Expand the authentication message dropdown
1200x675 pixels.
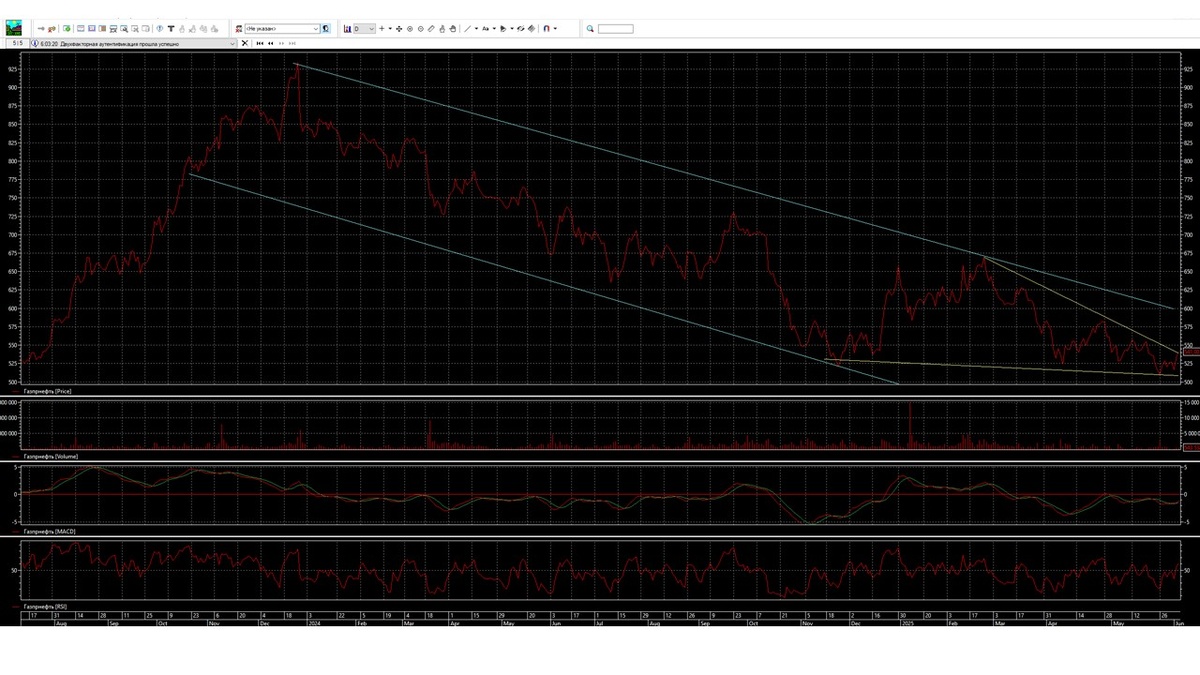(x=233, y=43)
